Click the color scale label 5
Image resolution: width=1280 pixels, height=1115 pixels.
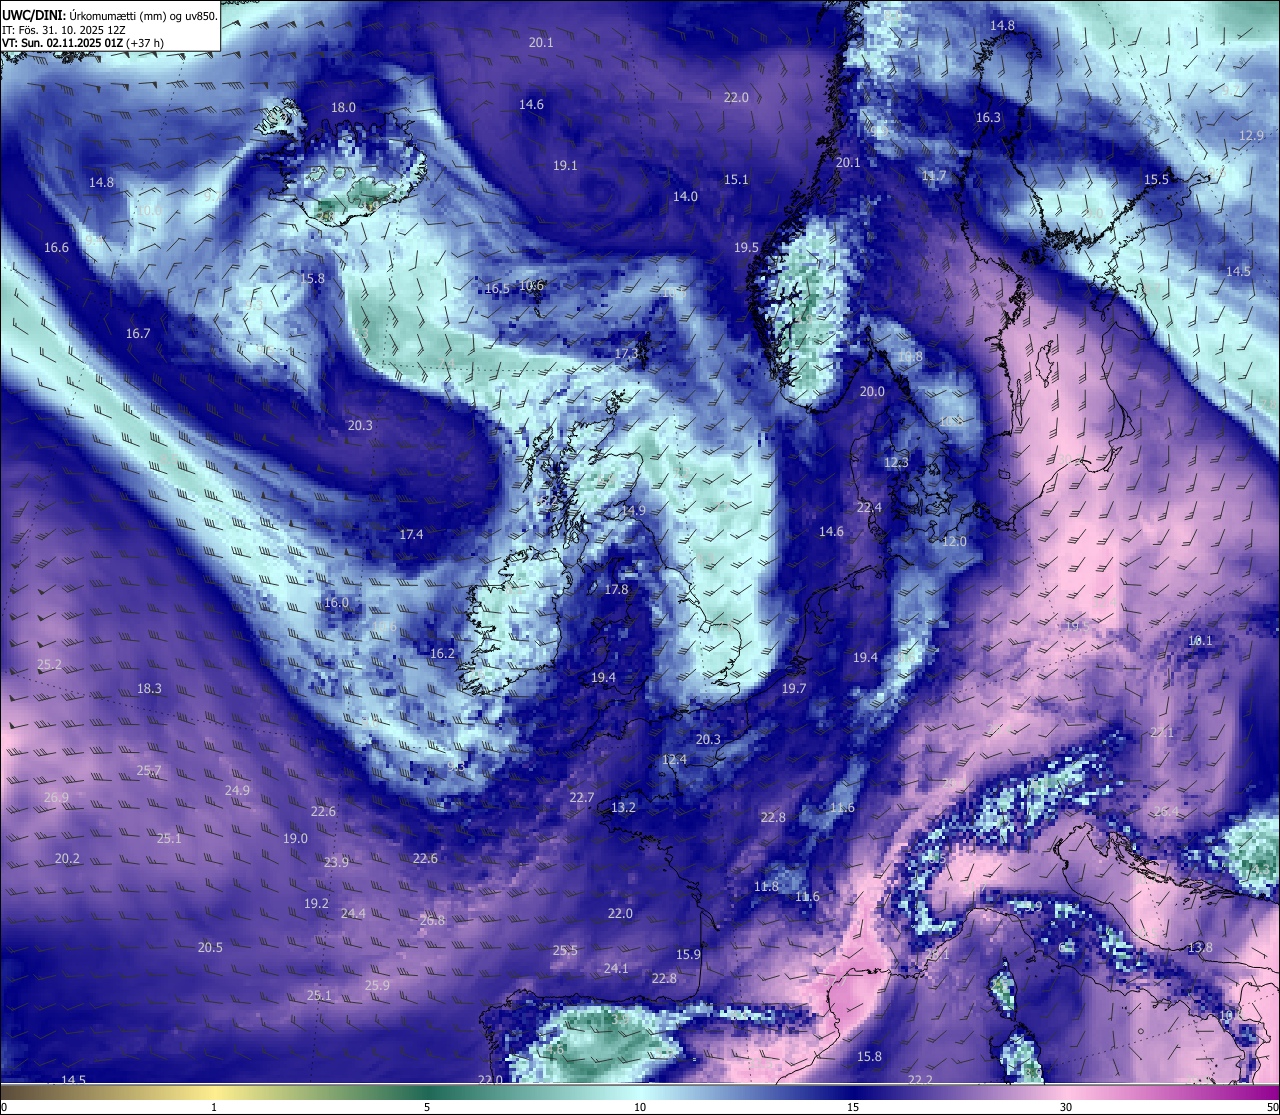pyautogui.click(x=427, y=1107)
